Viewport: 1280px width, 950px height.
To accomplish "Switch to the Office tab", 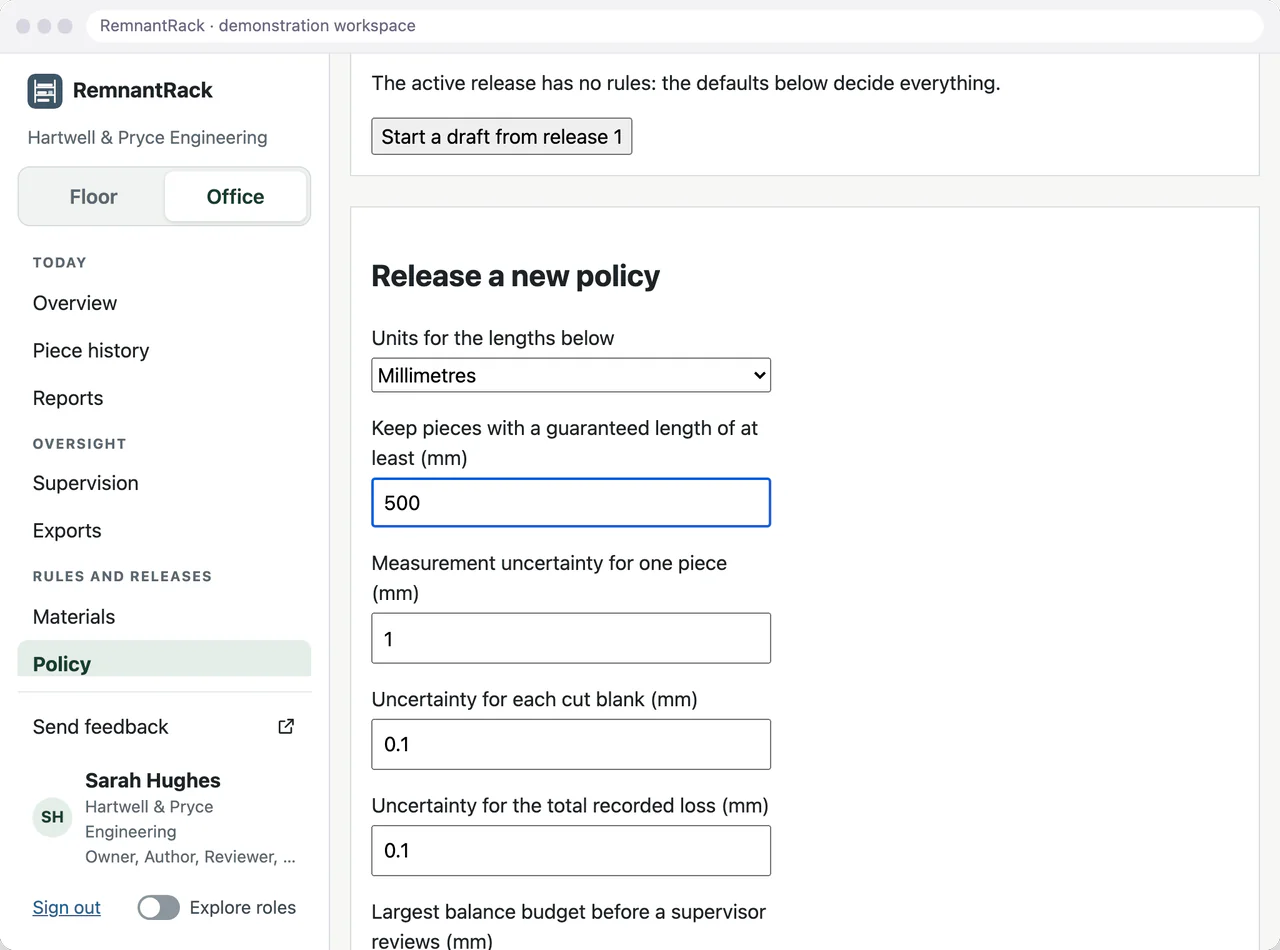I will point(235,197).
